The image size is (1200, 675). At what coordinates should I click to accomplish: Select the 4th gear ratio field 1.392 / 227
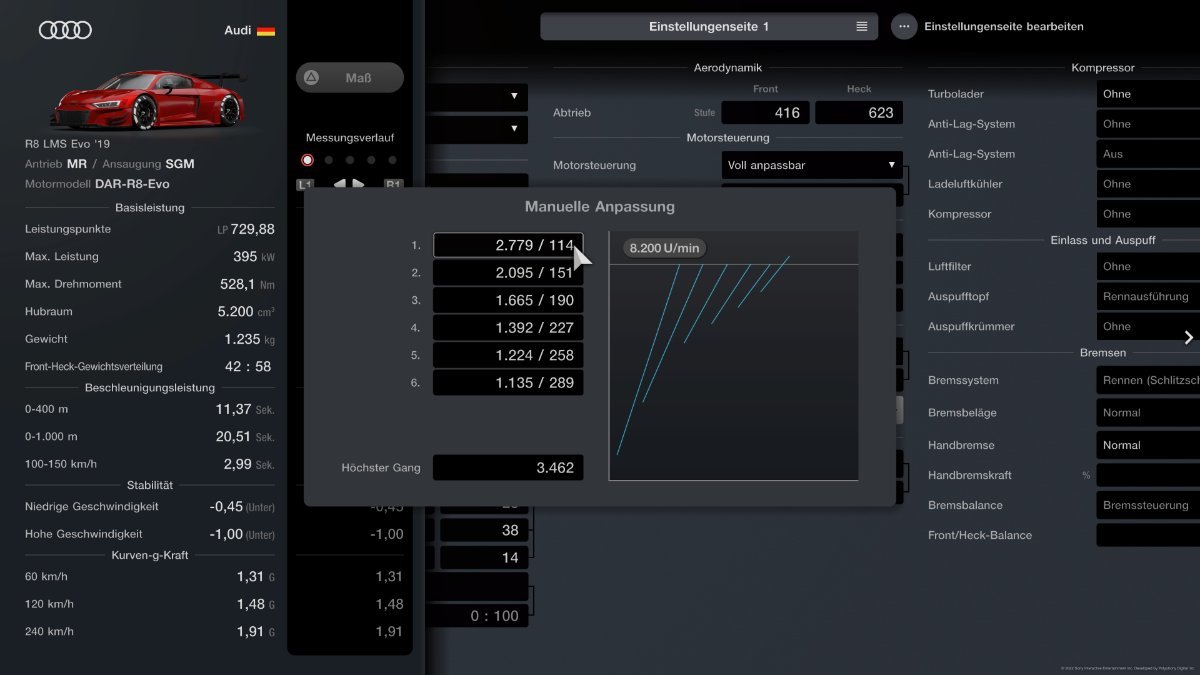[508, 327]
